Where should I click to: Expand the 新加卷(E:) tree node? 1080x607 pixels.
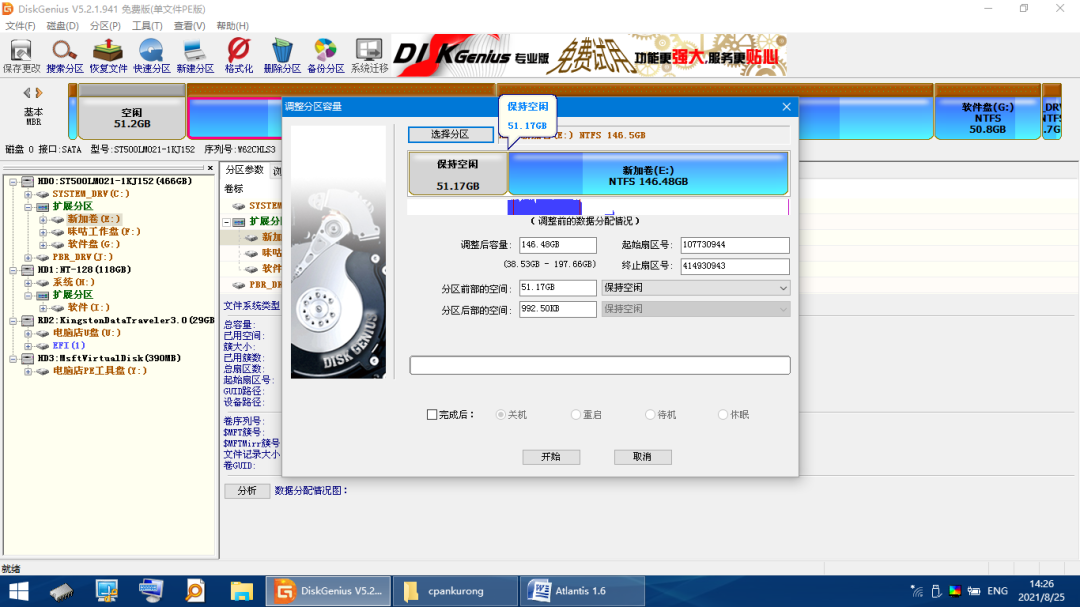(x=43, y=220)
